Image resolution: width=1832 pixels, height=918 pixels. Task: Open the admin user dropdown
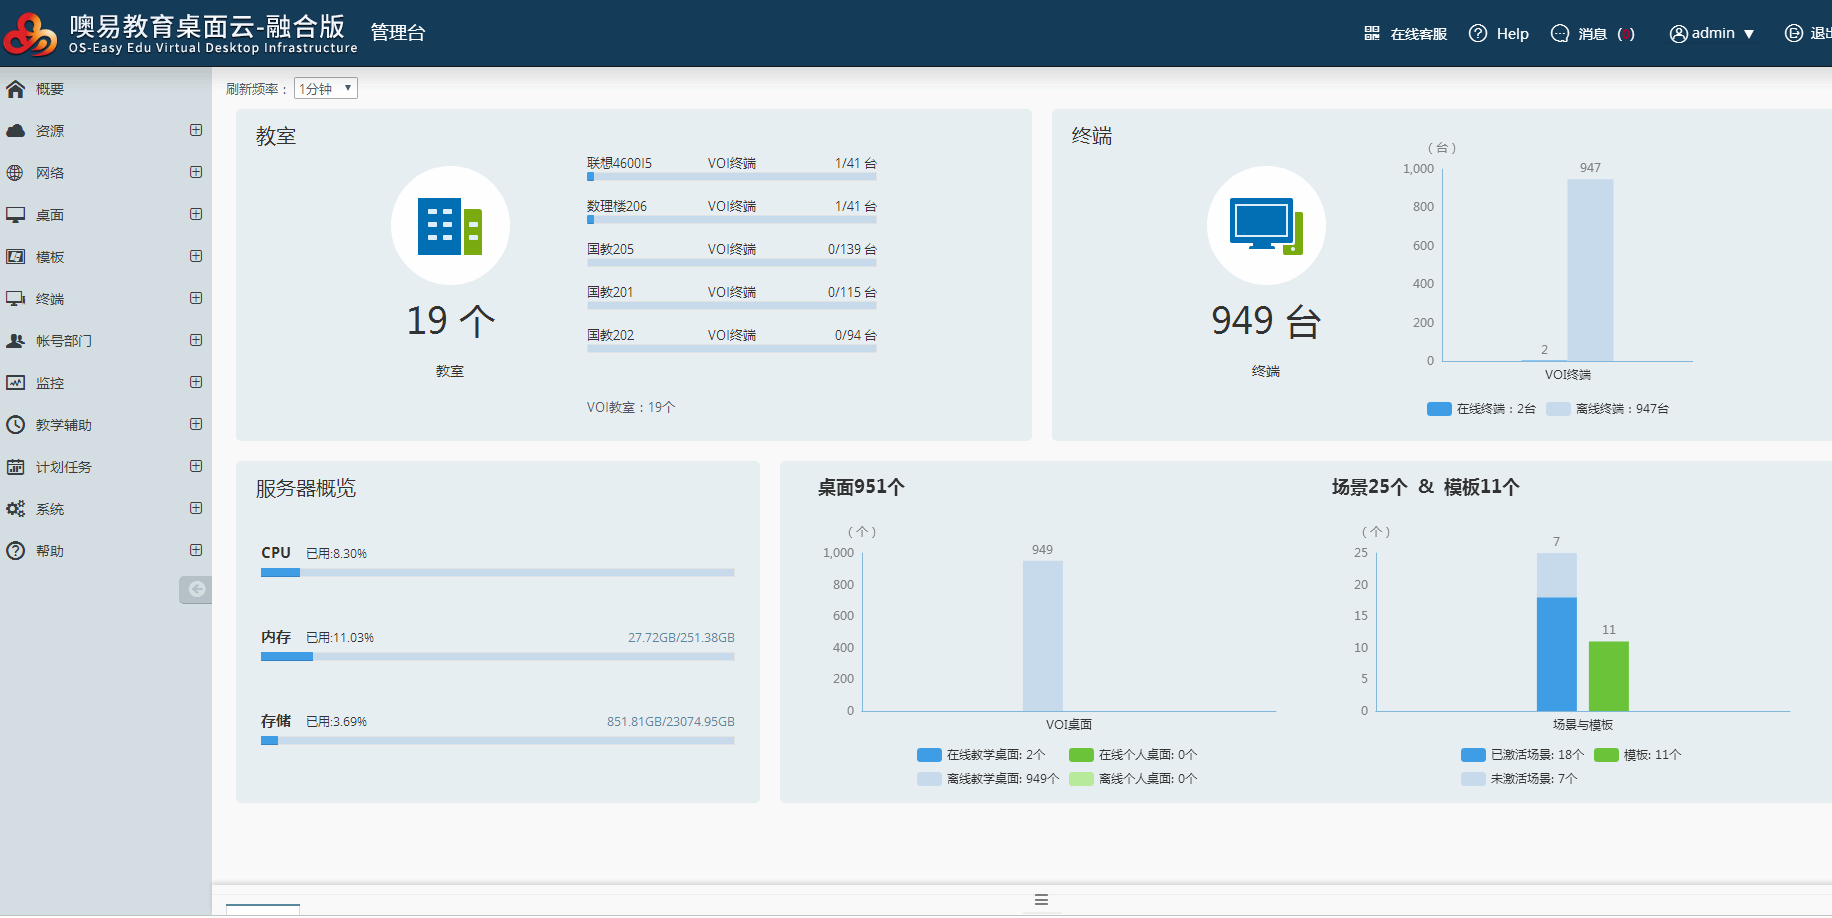click(1712, 33)
